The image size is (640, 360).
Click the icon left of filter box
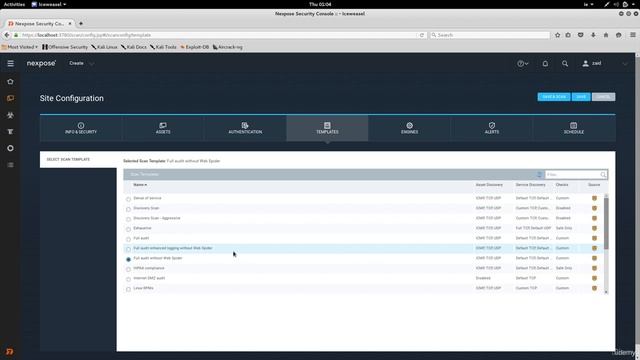click(x=539, y=175)
